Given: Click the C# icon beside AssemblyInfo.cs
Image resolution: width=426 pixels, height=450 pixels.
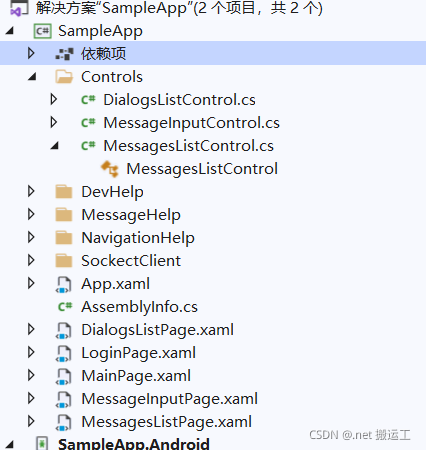Looking at the screenshot, I should click(x=65, y=307).
